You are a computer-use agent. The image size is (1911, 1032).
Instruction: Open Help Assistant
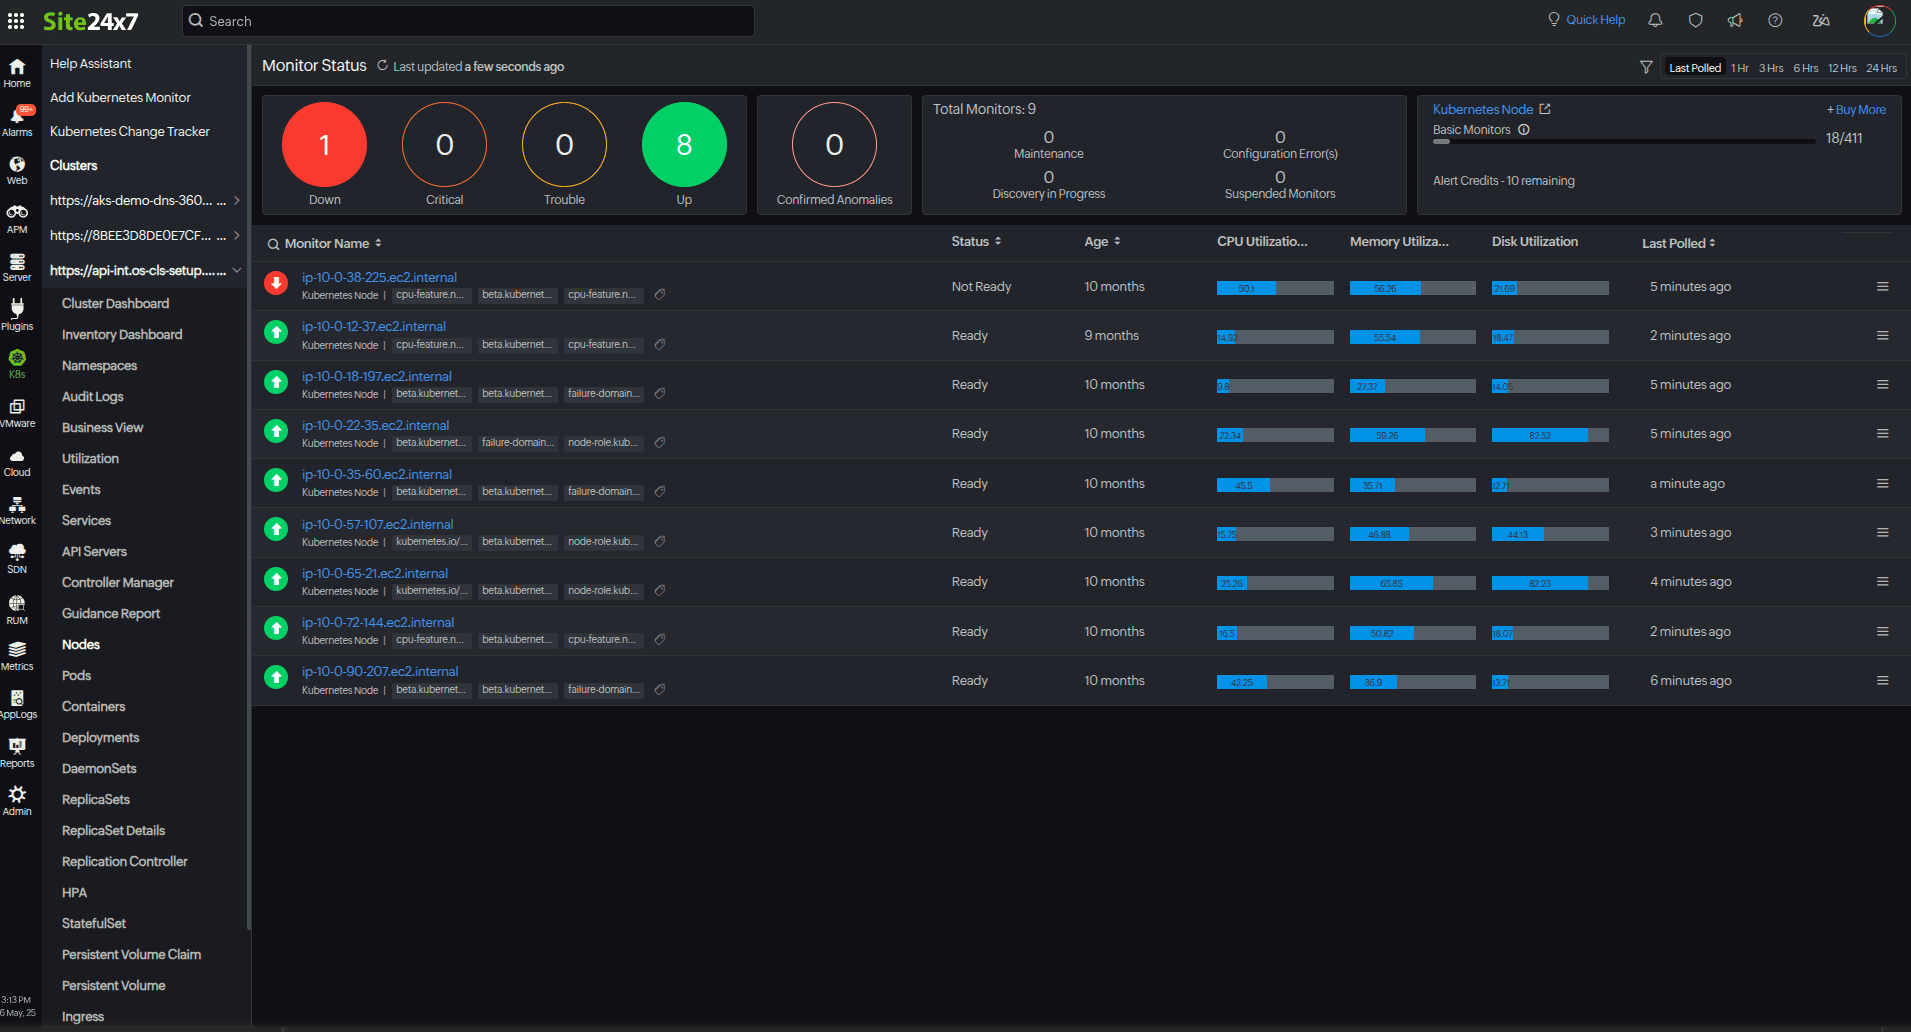point(90,64)
